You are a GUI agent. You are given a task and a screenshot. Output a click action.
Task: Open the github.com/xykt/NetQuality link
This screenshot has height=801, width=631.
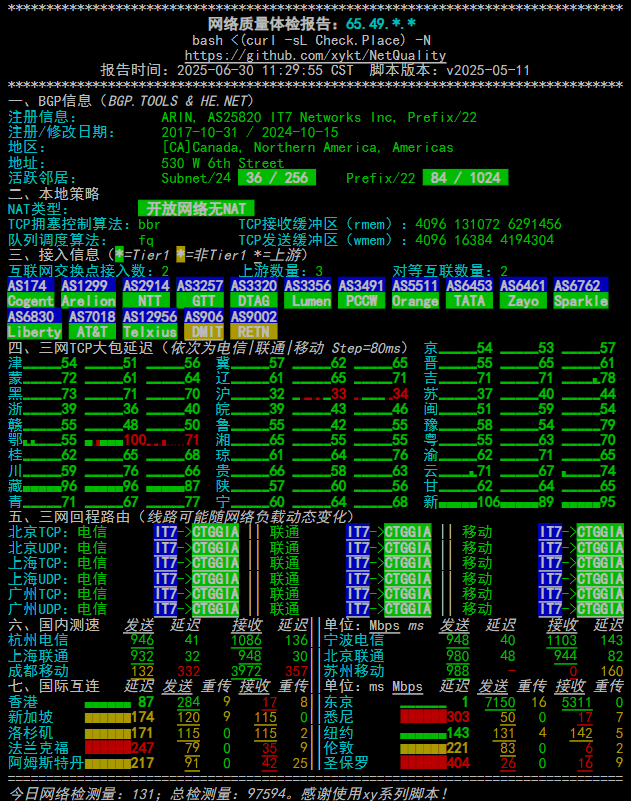pos(315,56)
